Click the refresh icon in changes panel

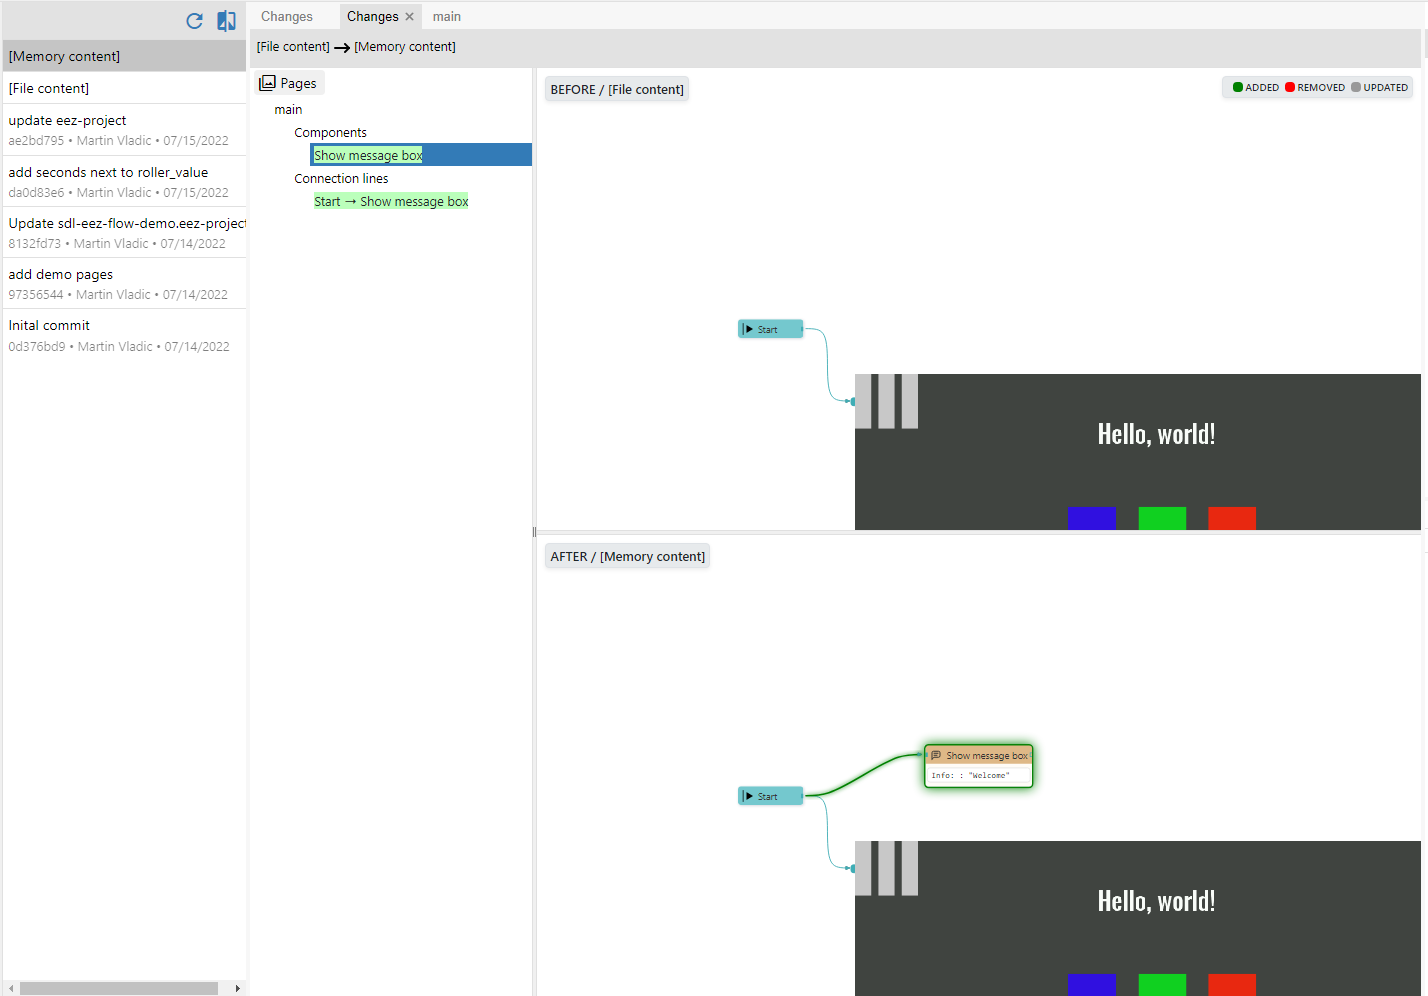click(195, 21)
